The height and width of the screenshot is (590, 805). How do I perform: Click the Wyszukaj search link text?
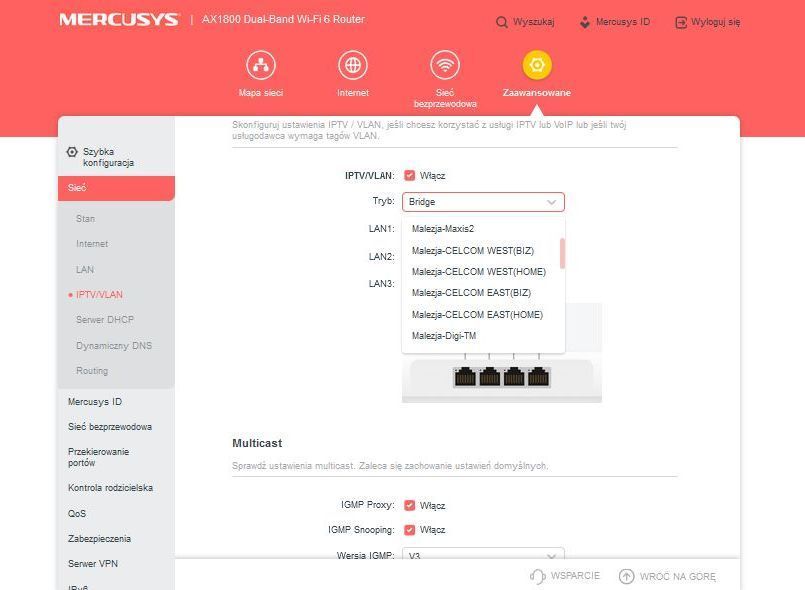coord(533,22)
